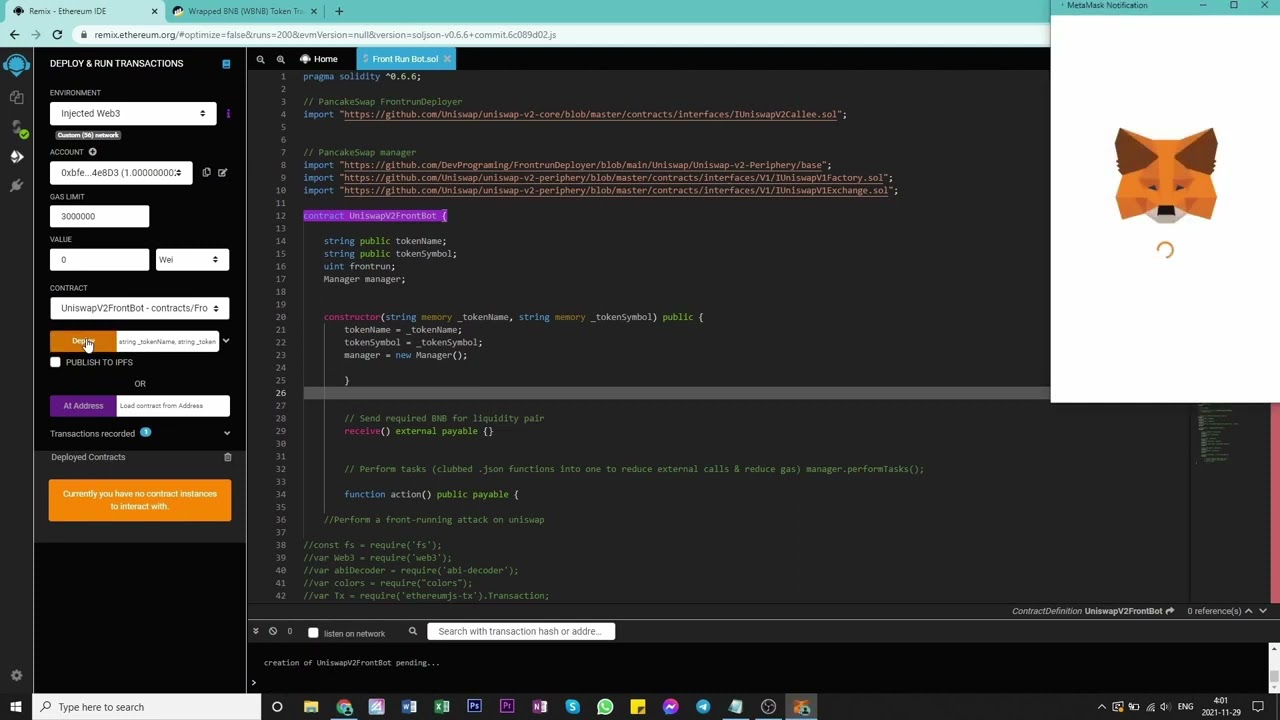Open a new browser tab

339,11
